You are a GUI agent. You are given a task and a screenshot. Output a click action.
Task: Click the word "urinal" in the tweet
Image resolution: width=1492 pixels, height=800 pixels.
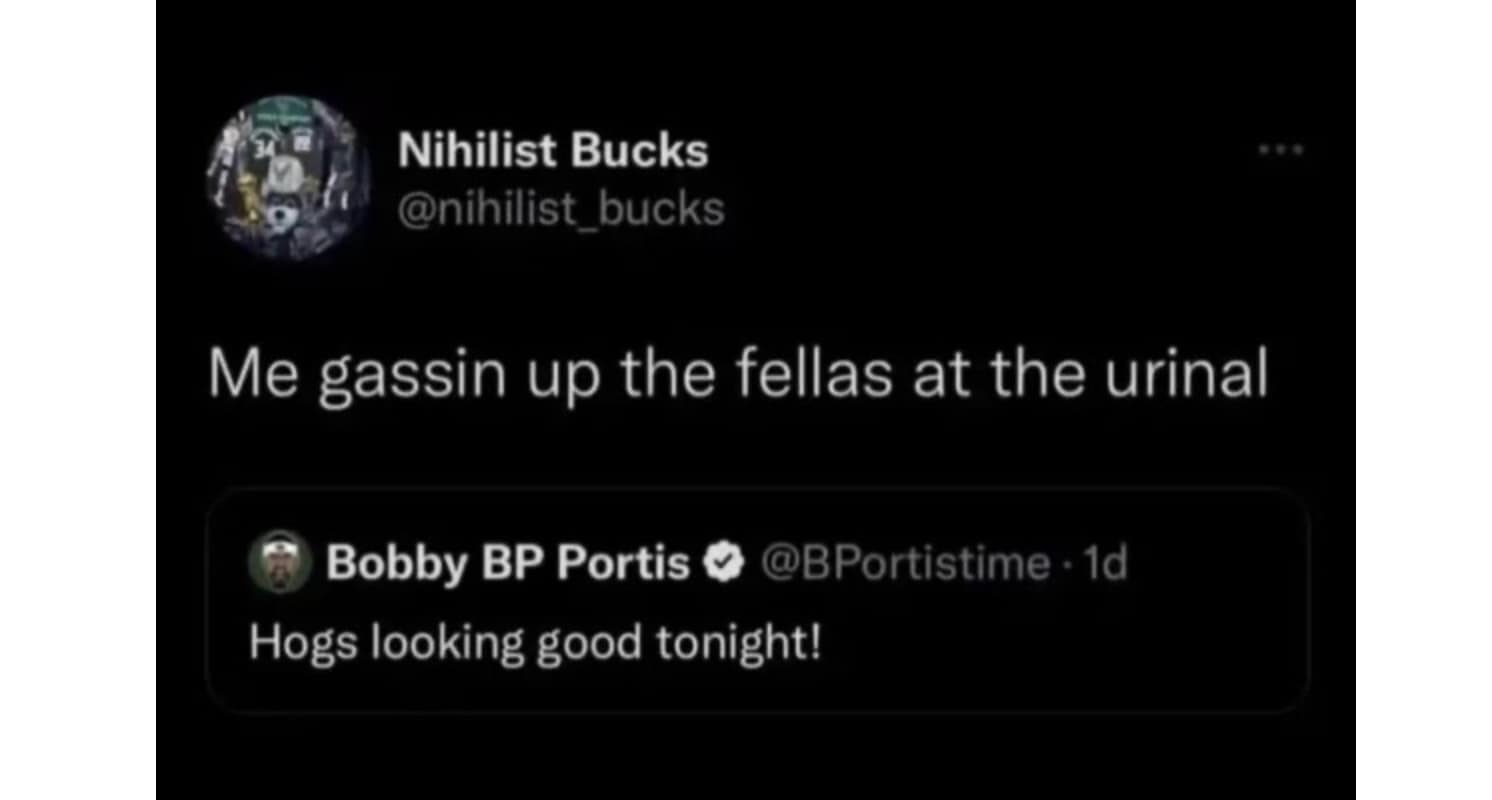point(1207,377)
